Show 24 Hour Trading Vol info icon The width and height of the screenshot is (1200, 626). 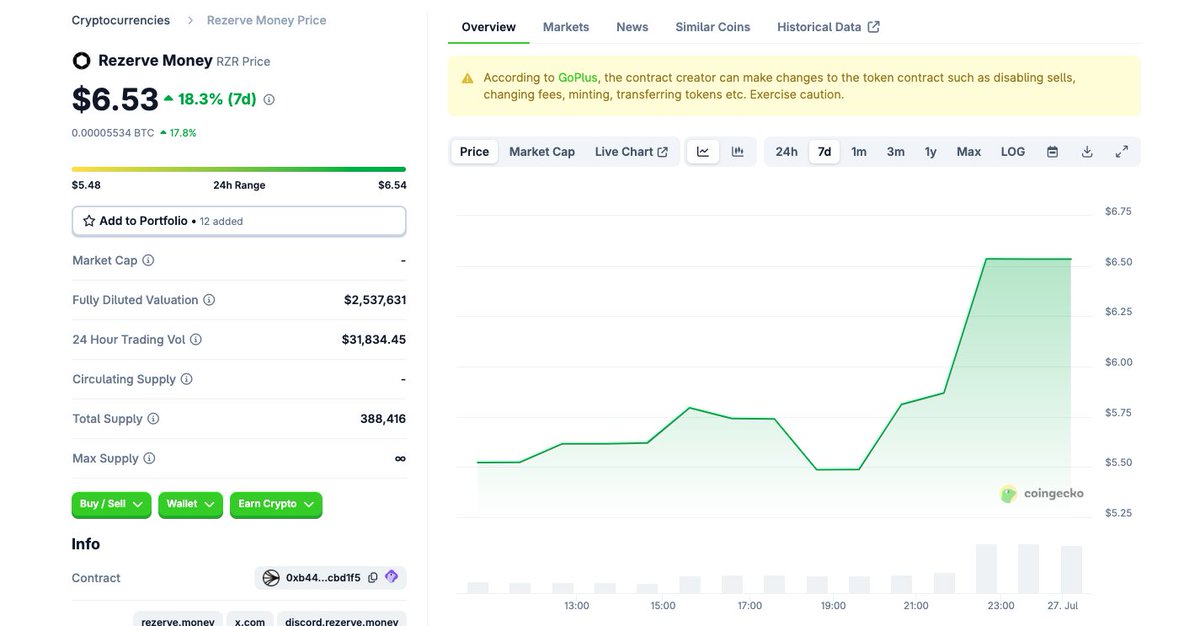(x=196, y=340)
